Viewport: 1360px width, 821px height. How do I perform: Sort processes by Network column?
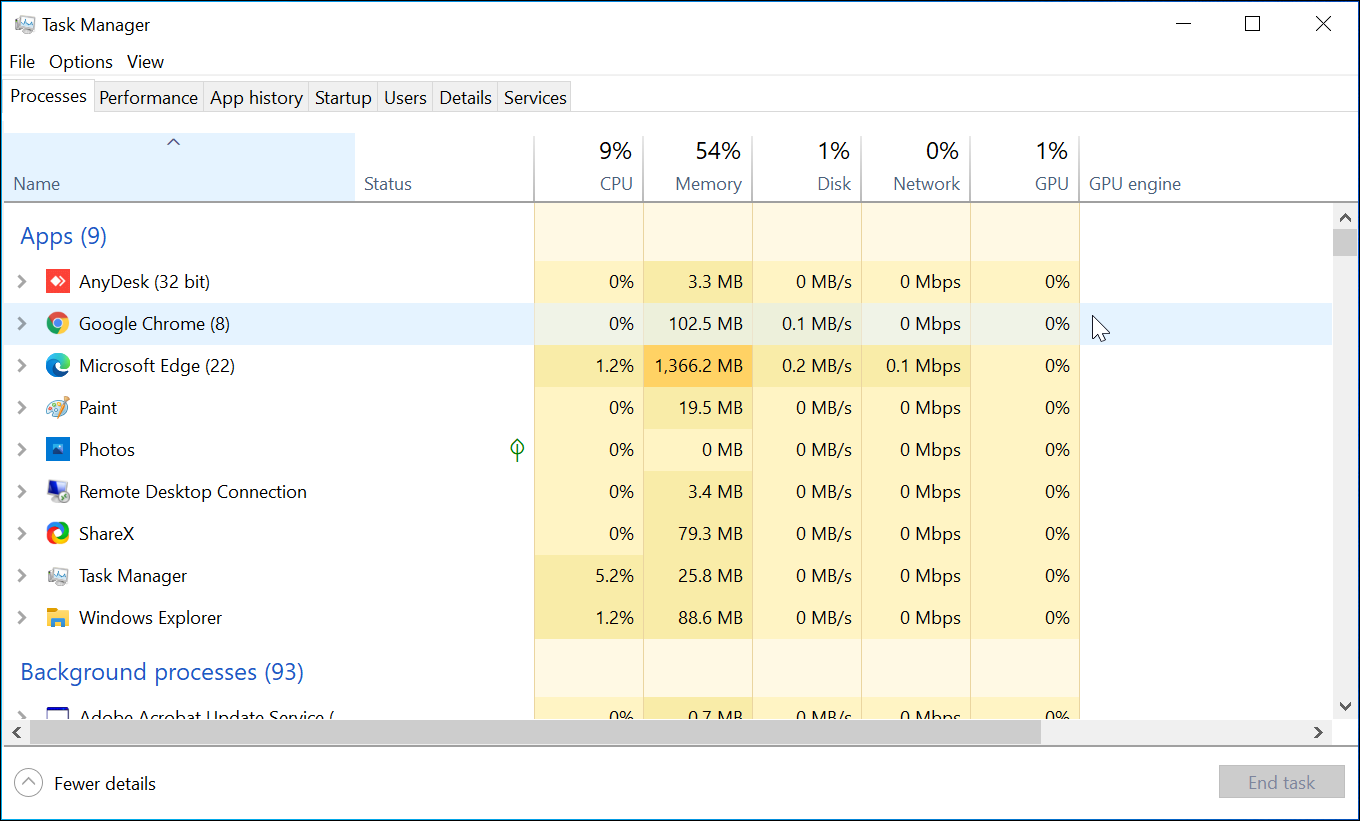[916, 168]
